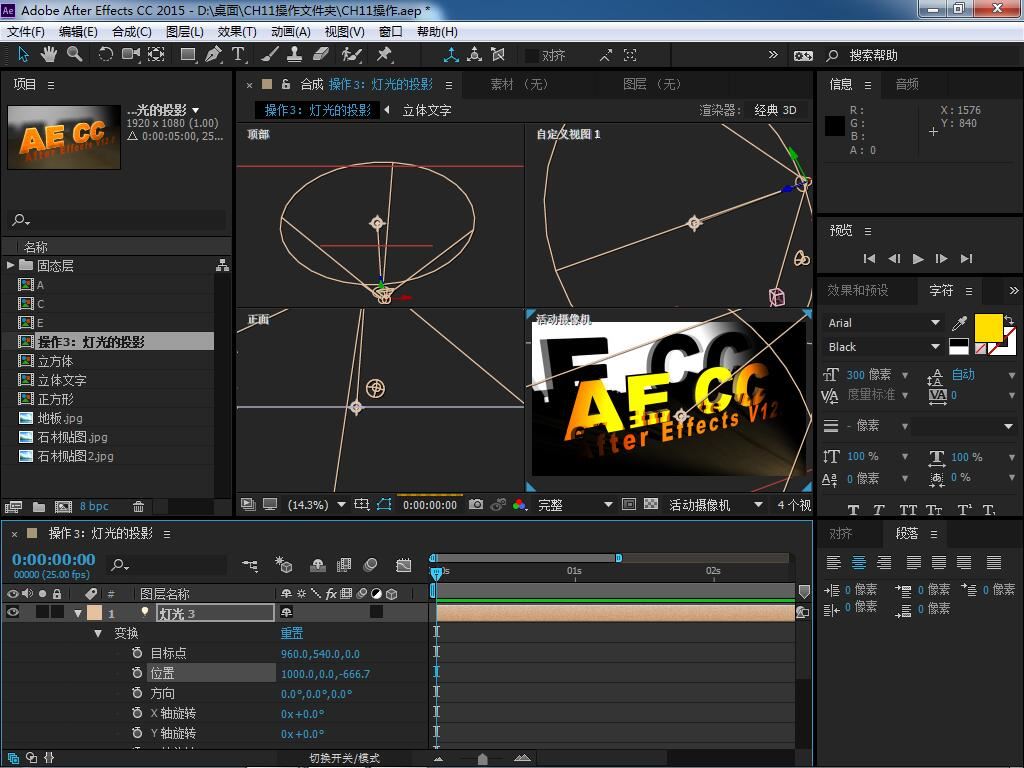
Task: Expand hidden toolbar options chevron
Action: [773, 55]
